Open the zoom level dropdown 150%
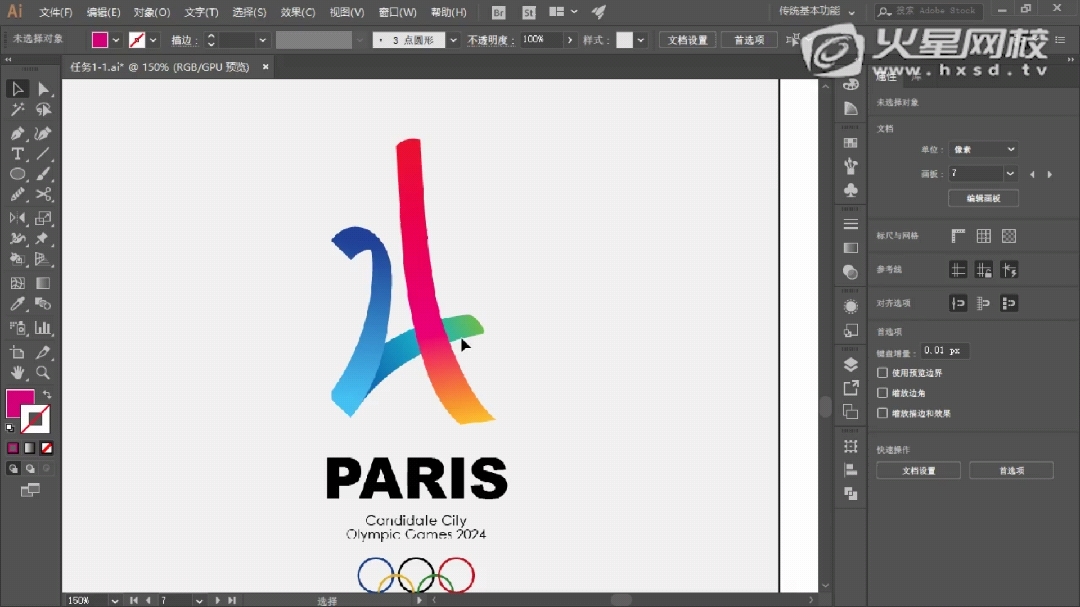This screenshot has width=1080, height=607. 114,601
